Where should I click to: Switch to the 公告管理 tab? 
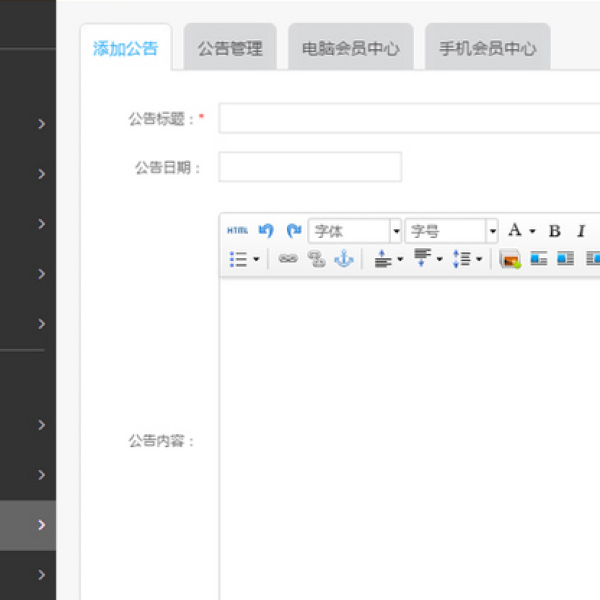pyautogui.click(x=230, y=48)
